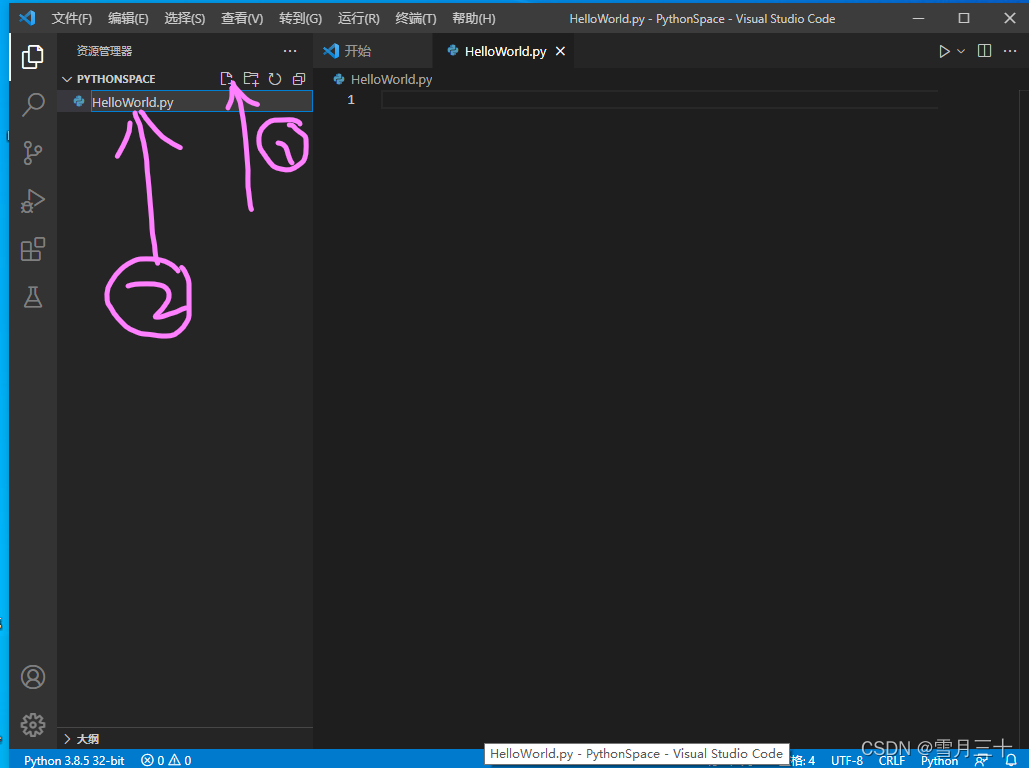Open the run button dropdown arrow
1029x768 pixels.
[961, 51]
